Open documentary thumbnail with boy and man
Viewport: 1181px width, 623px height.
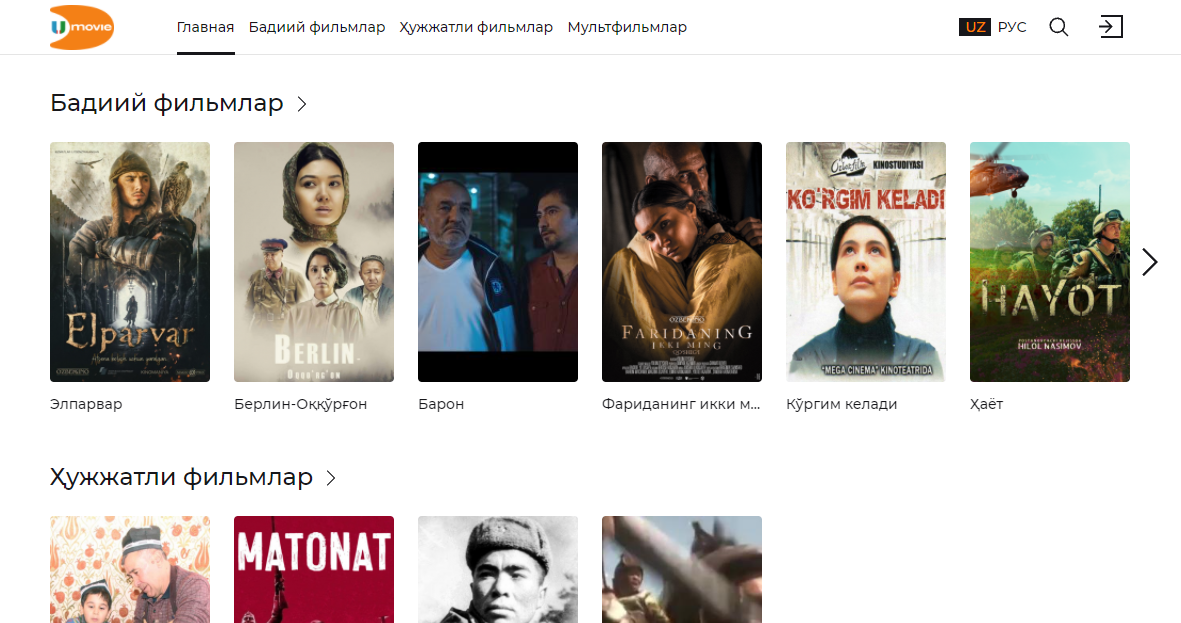(130, 570)
